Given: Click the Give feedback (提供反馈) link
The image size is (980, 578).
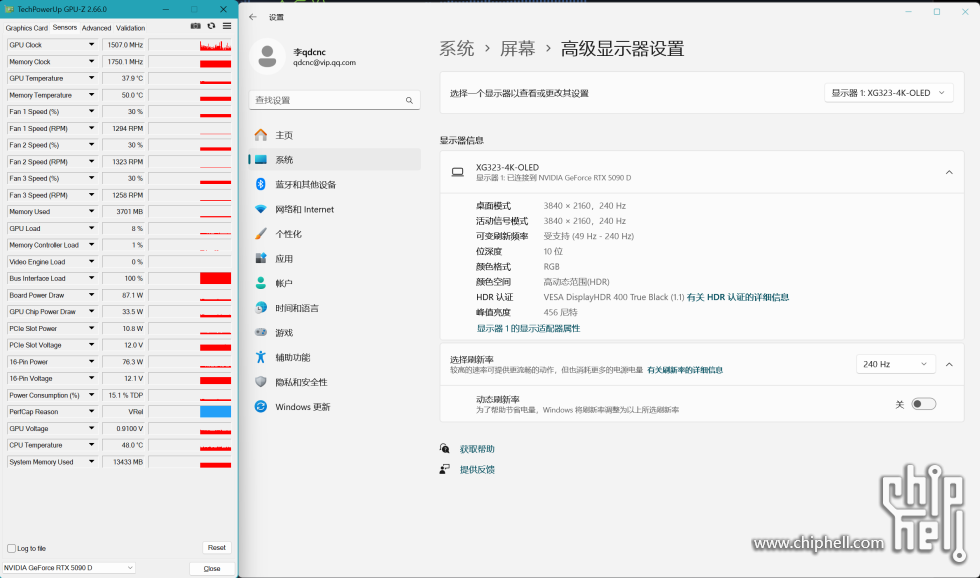Looking at the screenshot, I should pyautogui.click(x=477, y=469).
